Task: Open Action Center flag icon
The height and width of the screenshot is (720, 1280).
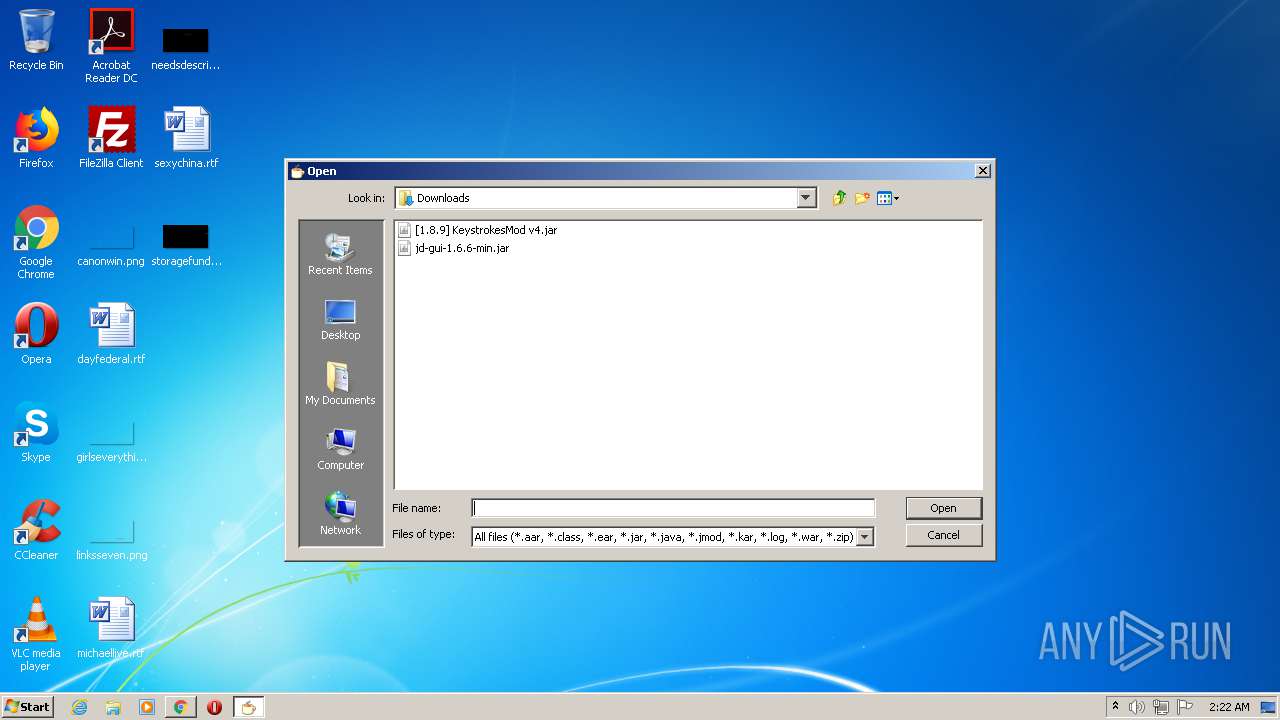Action: pos(1185,707)
